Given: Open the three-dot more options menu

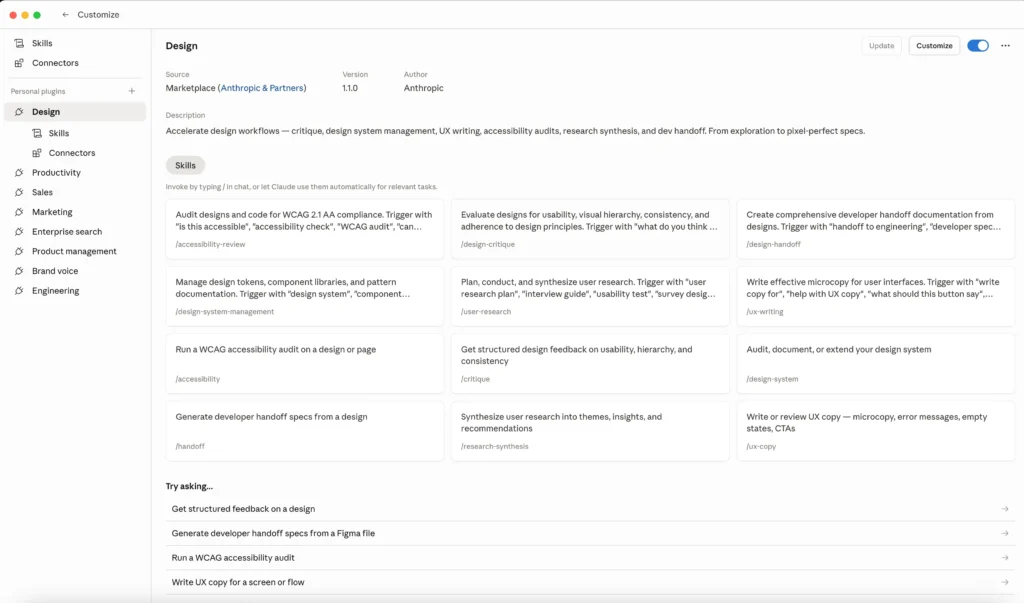Looking at the screenshot, I should coord(1005,46).
